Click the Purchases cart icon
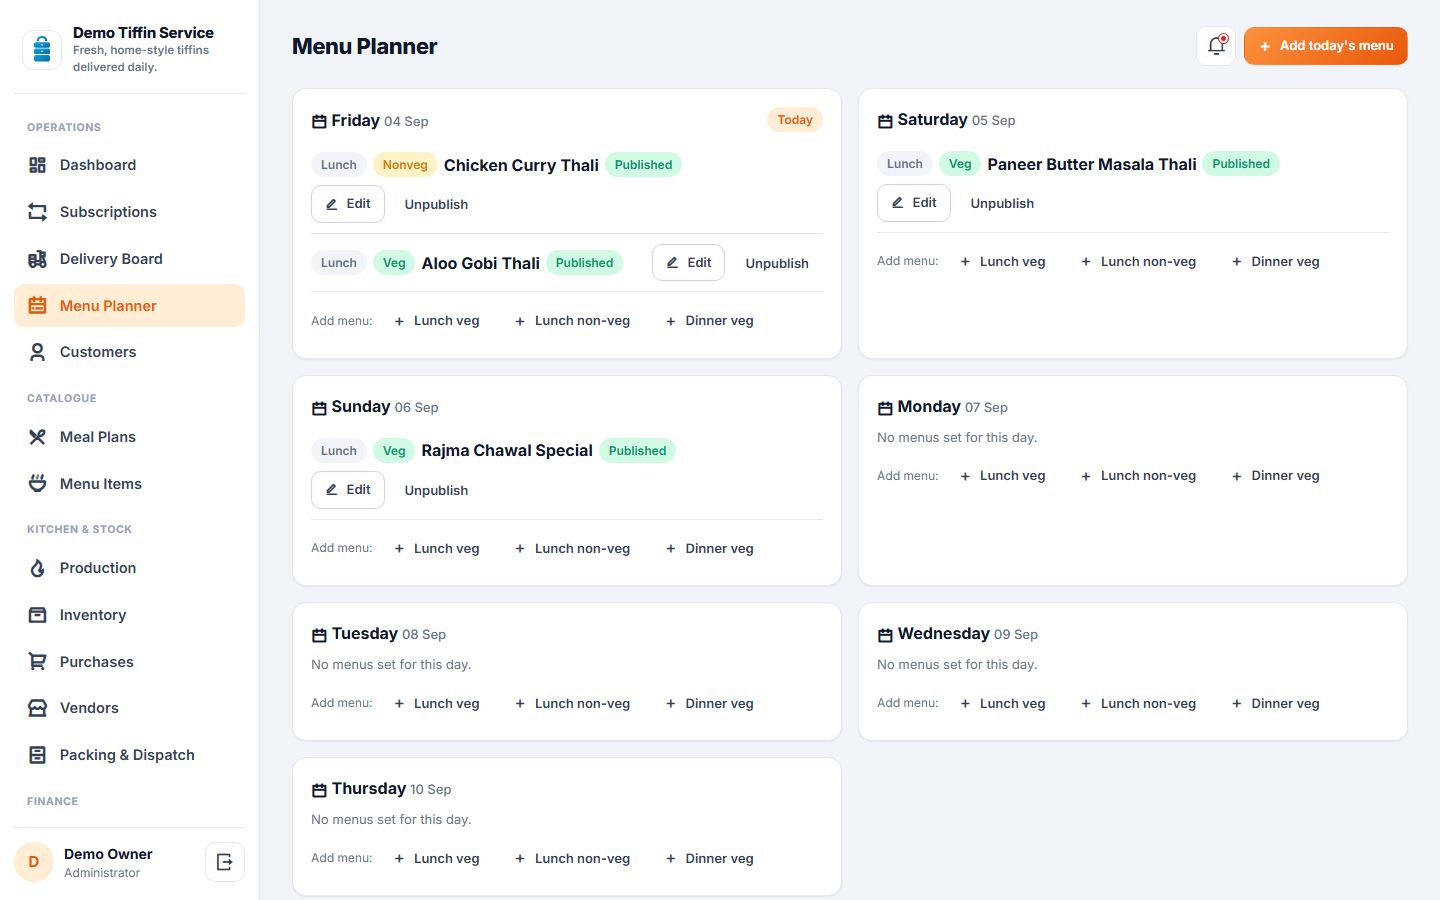 pos(38,662)
